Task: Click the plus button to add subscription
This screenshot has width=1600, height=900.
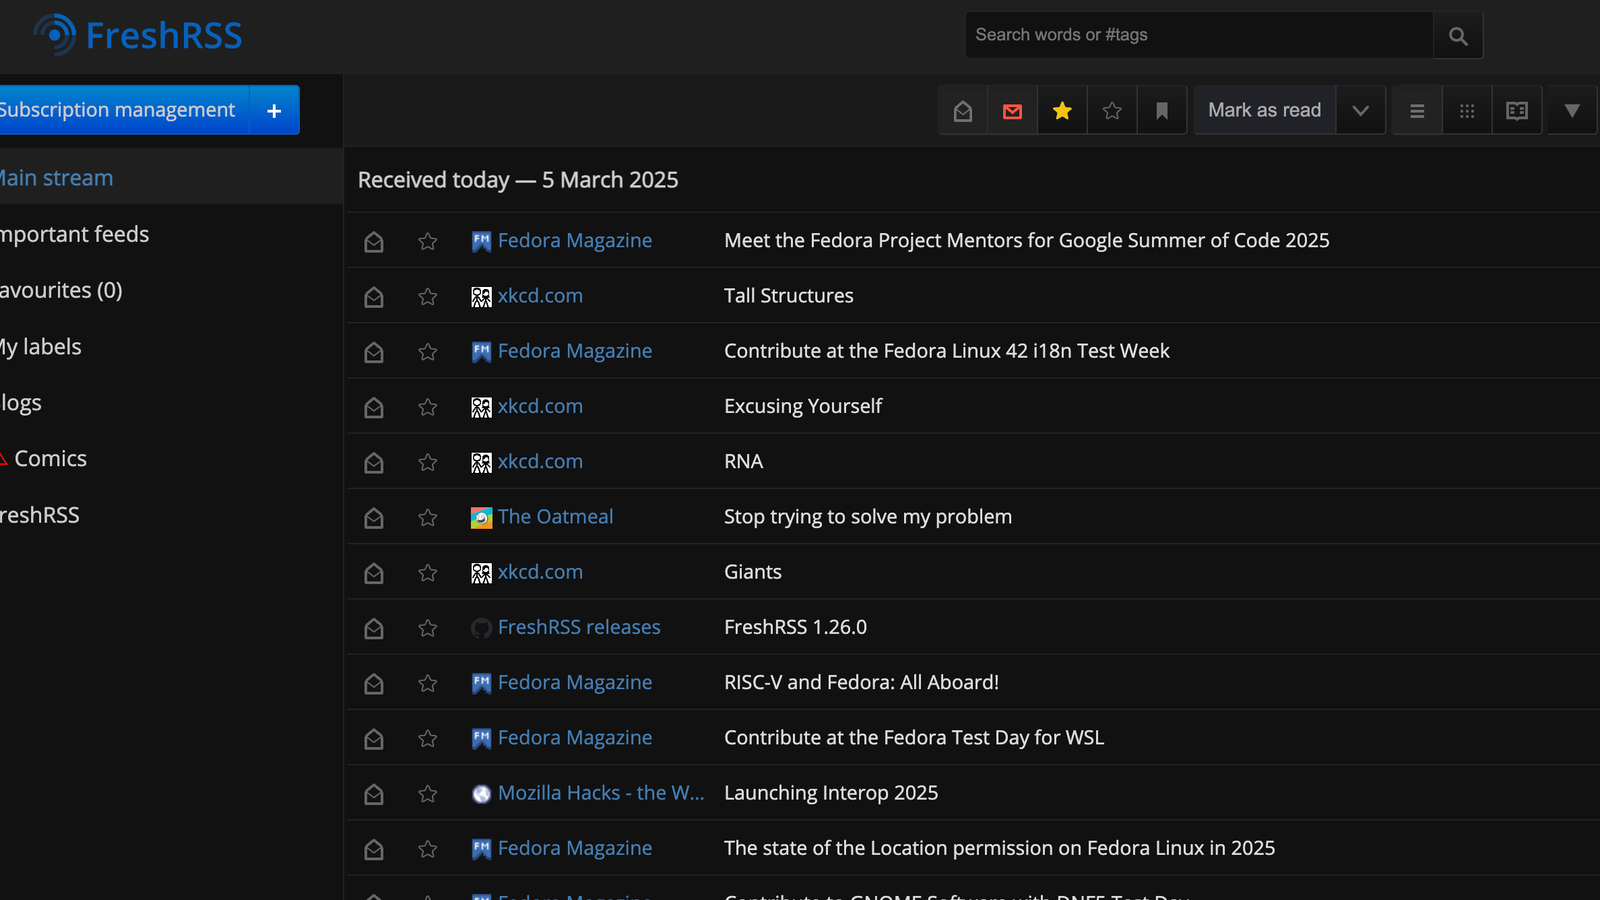Action: click(274, 110)
